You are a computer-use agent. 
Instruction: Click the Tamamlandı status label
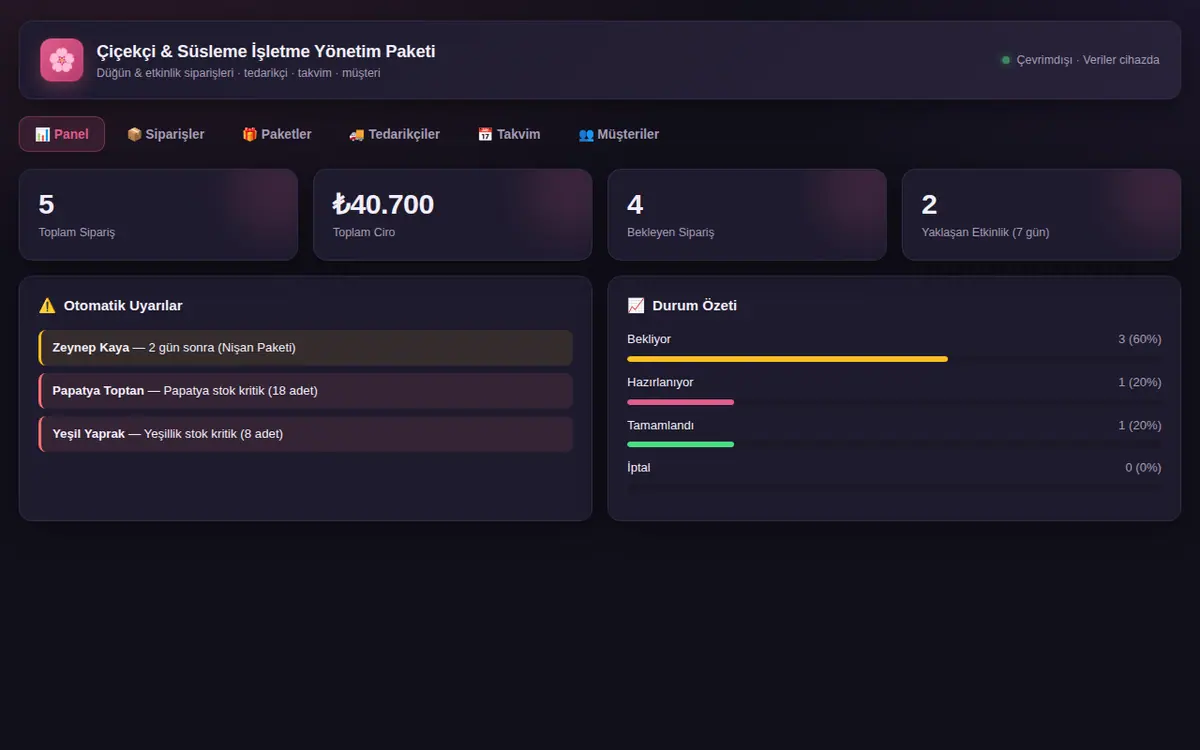click(660, 425)
